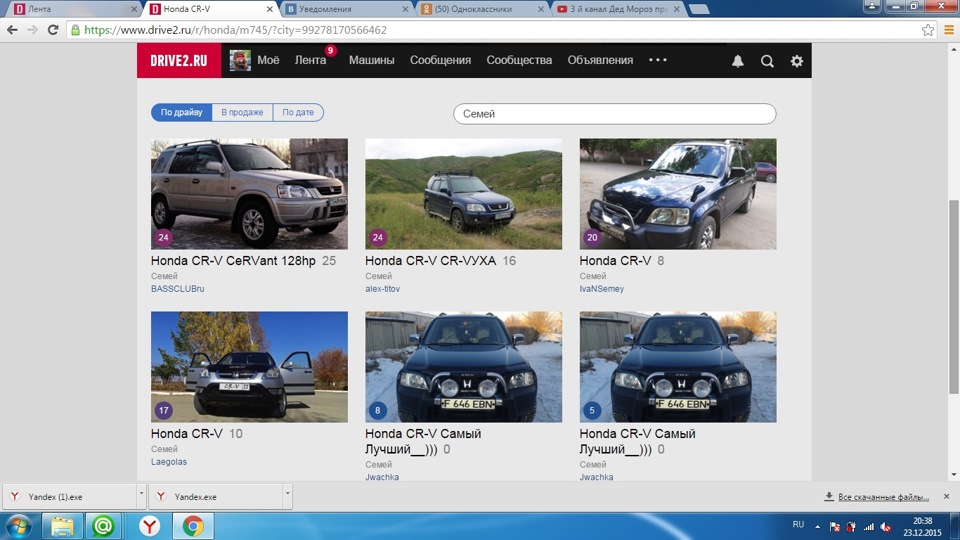Viewport: 960px width, 540px height.
Task: Open 'Лента' in the navbar
Action: pyautogui.click(x=310, y=60)
